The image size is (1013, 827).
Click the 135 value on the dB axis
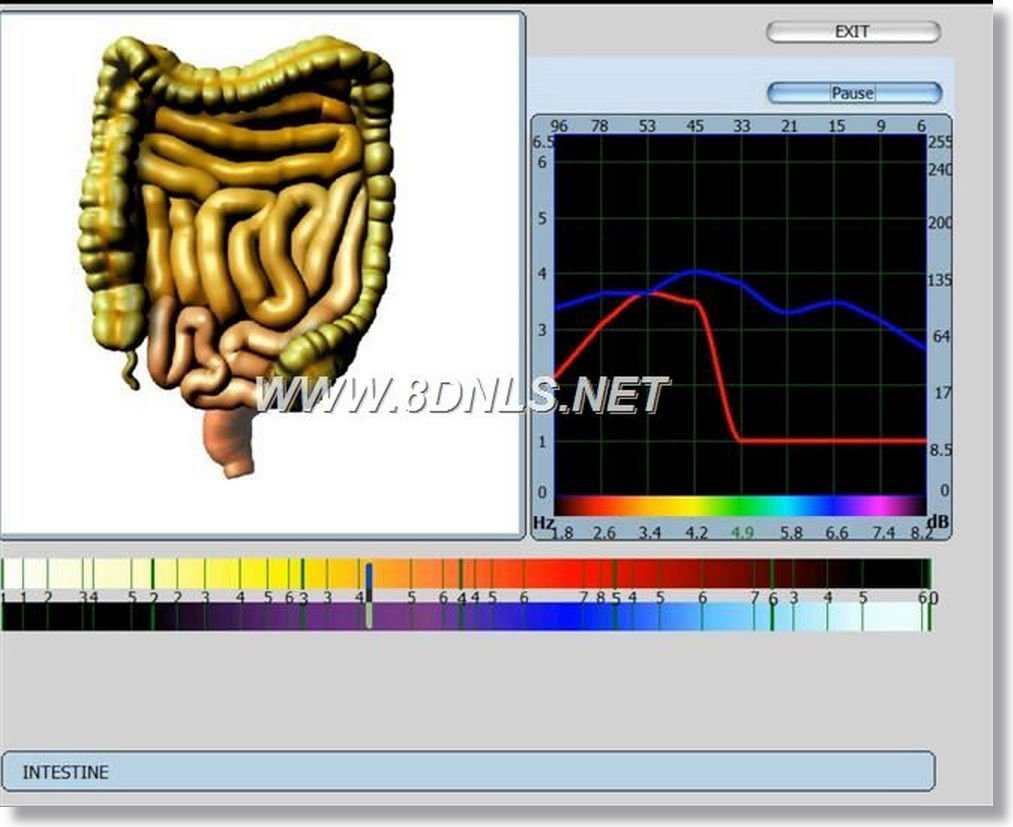pos(940,280)
